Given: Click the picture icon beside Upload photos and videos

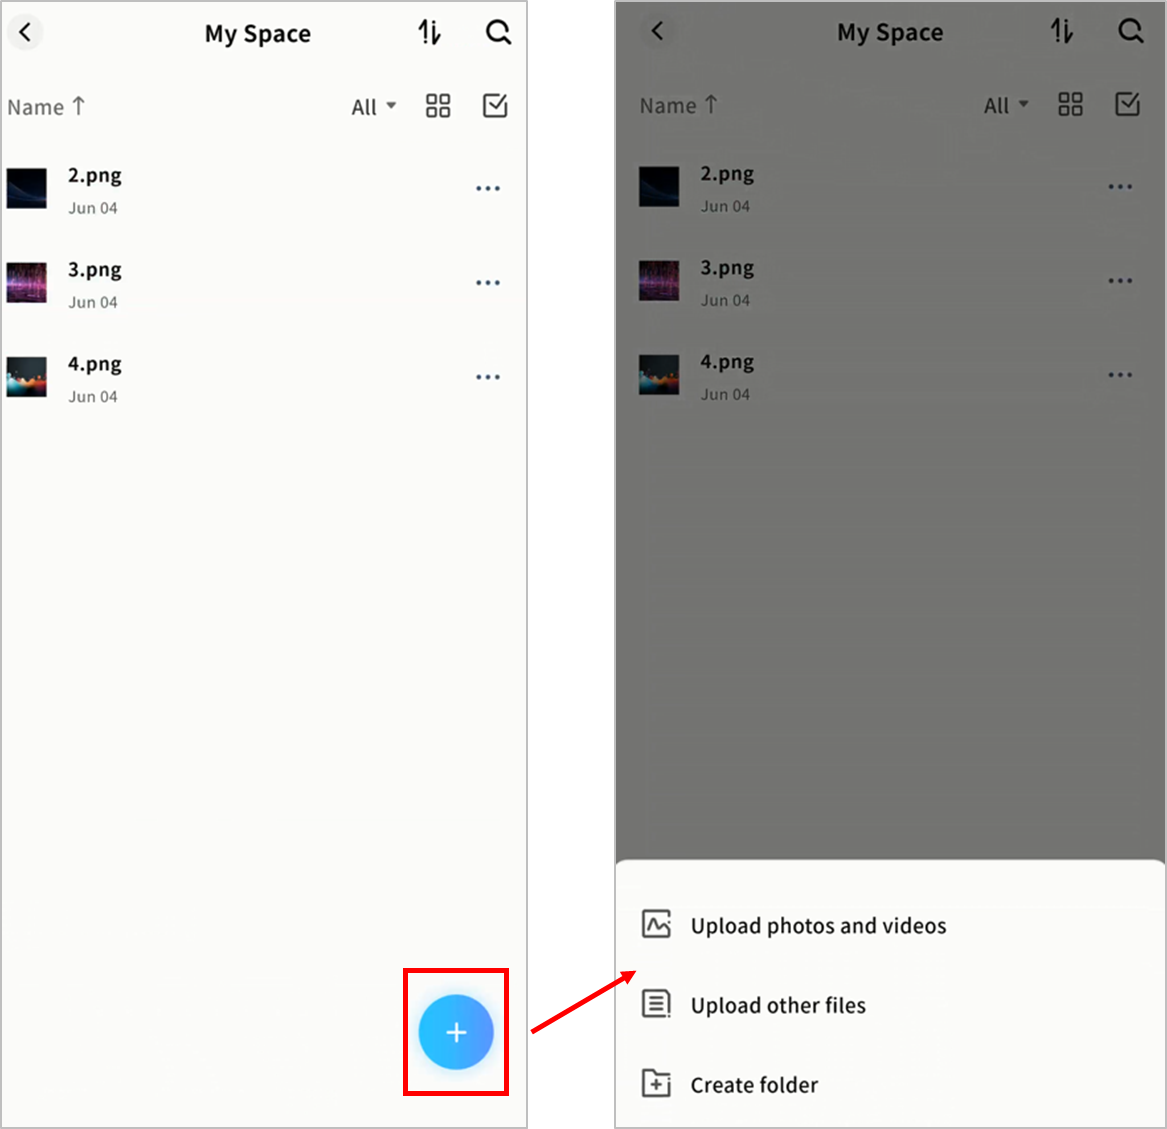Looking at the screenshot, I should [x=656, y=924].
